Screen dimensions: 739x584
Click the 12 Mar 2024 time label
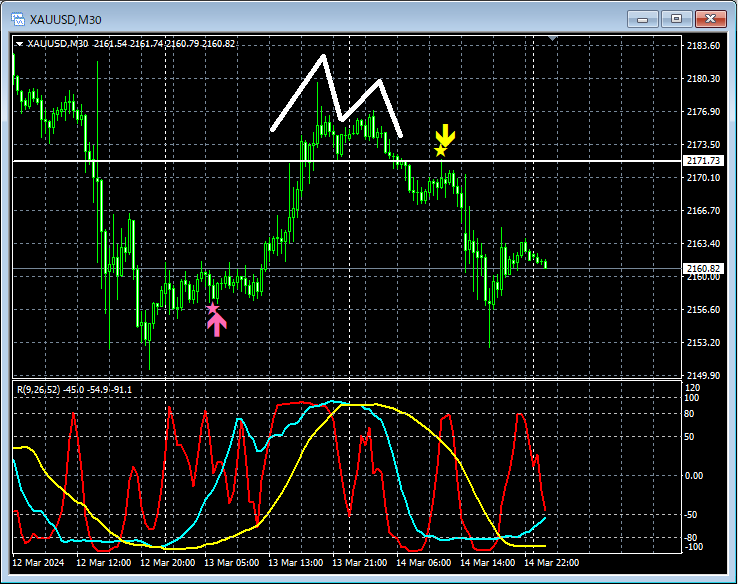click(38, 563)
